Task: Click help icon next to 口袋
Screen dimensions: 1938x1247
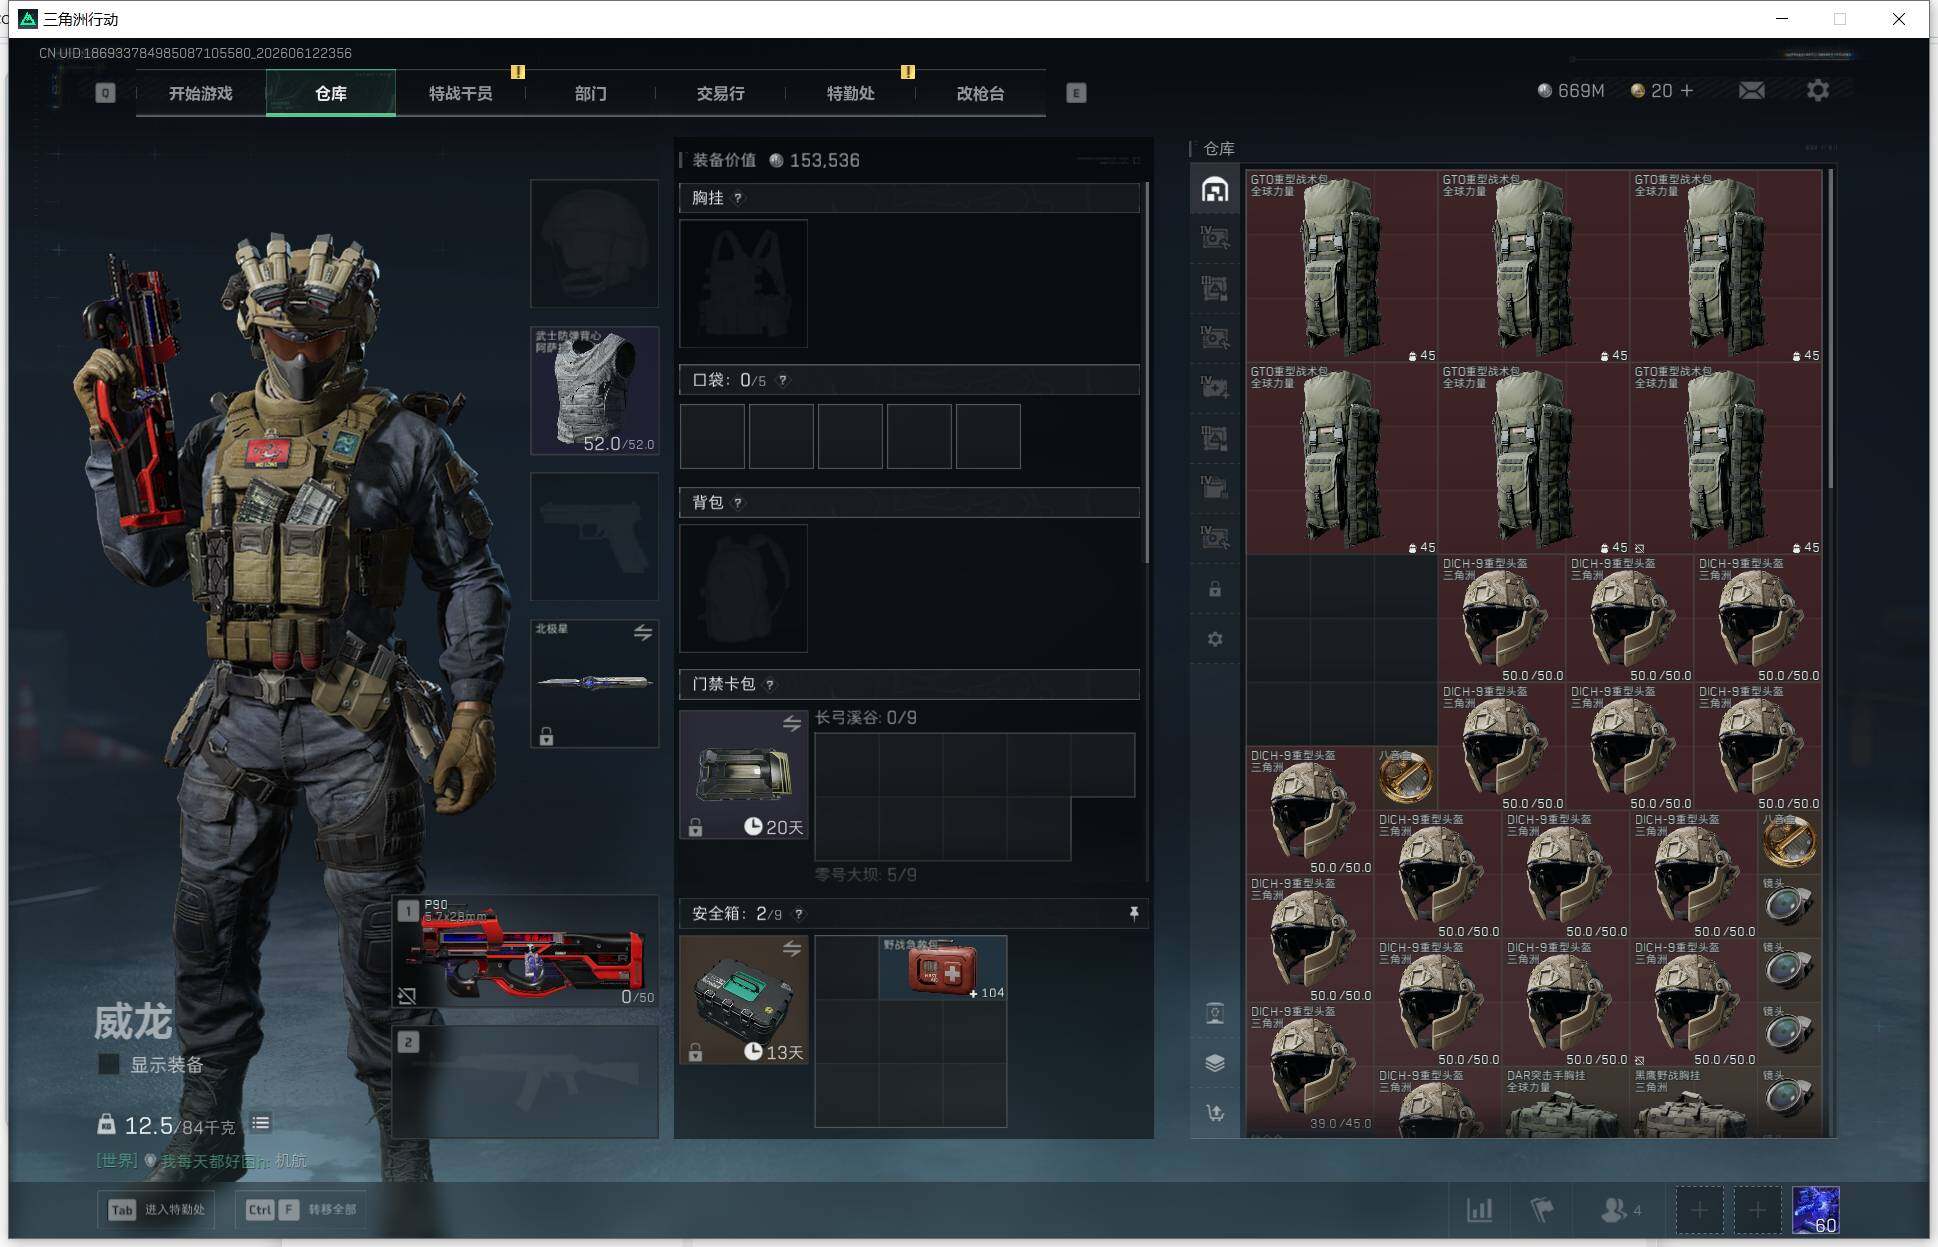Action: tap(783, 380)
